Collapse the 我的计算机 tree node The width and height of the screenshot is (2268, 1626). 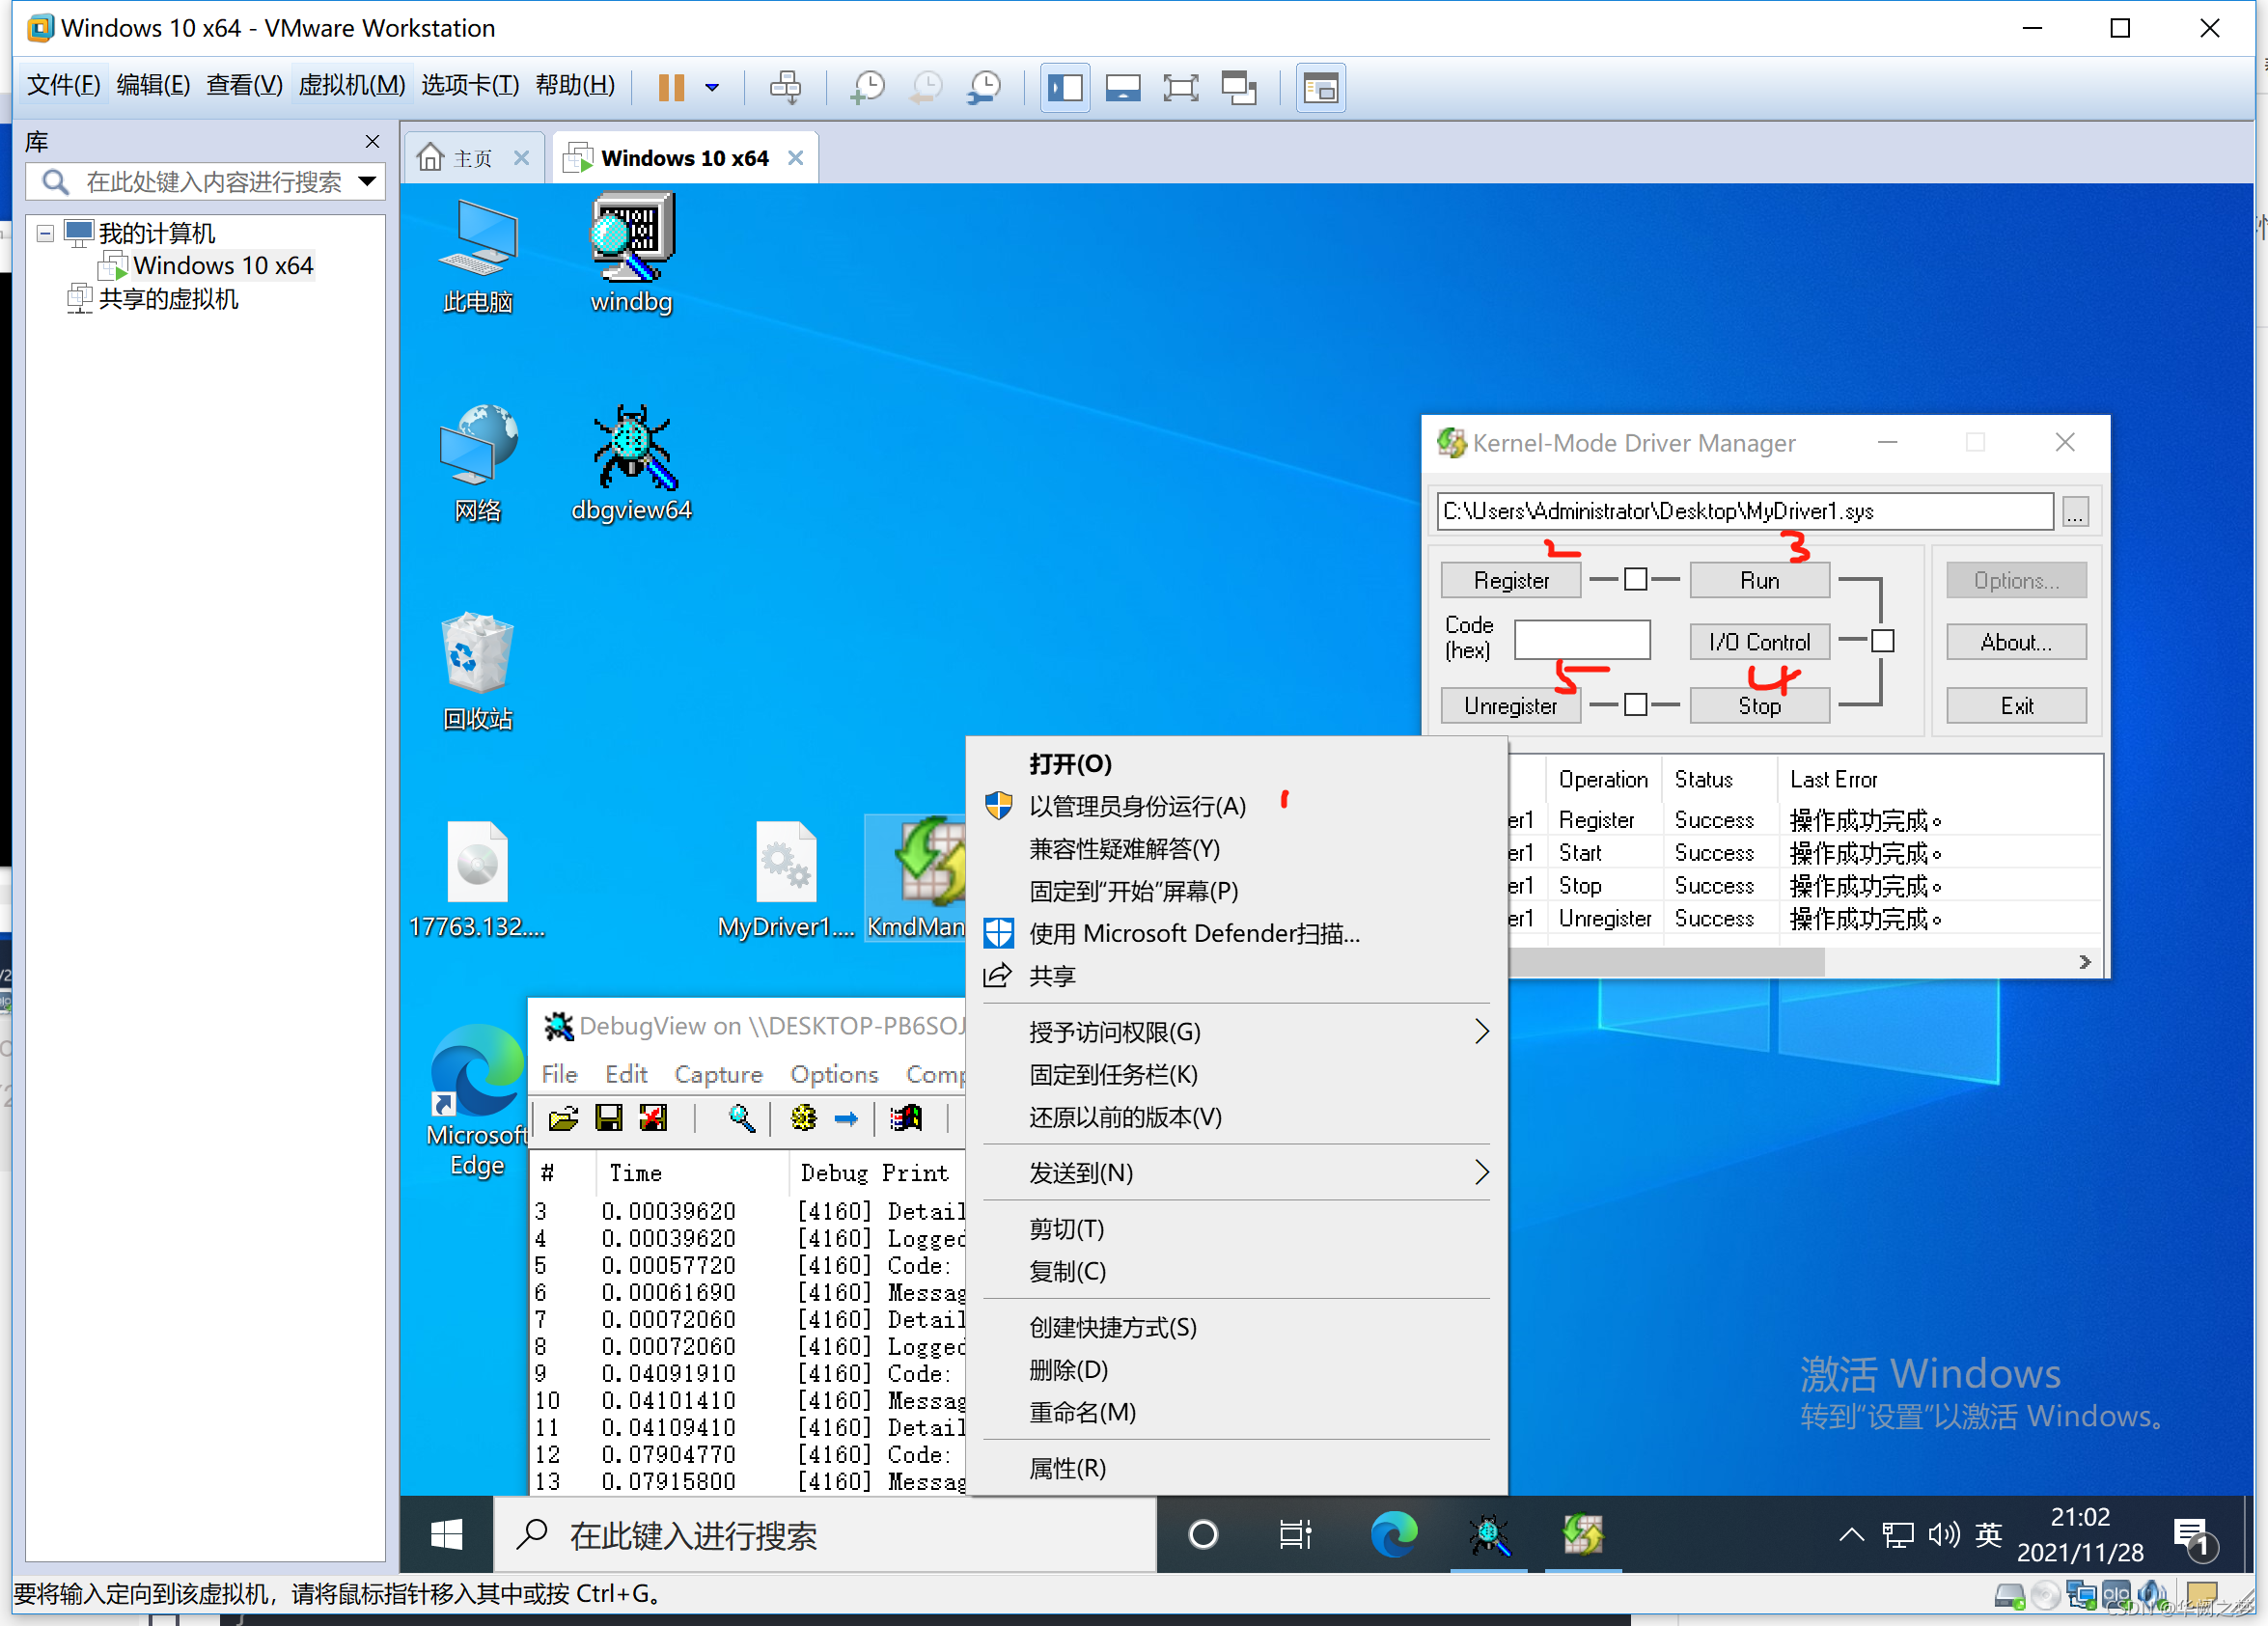click(x=45, y=234)
